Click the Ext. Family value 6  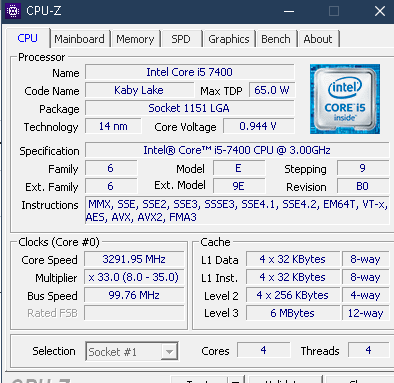click(x=111, y=186)
